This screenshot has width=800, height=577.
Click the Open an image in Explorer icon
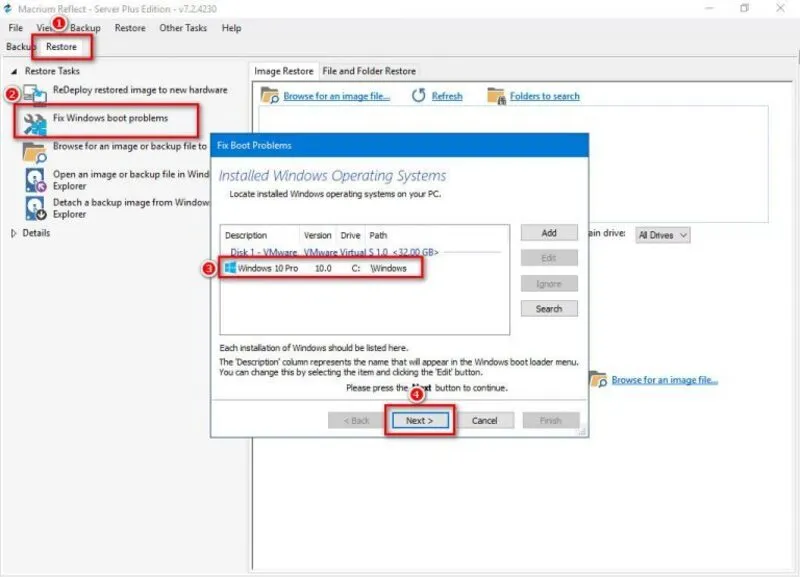click(x=36, y=179)
